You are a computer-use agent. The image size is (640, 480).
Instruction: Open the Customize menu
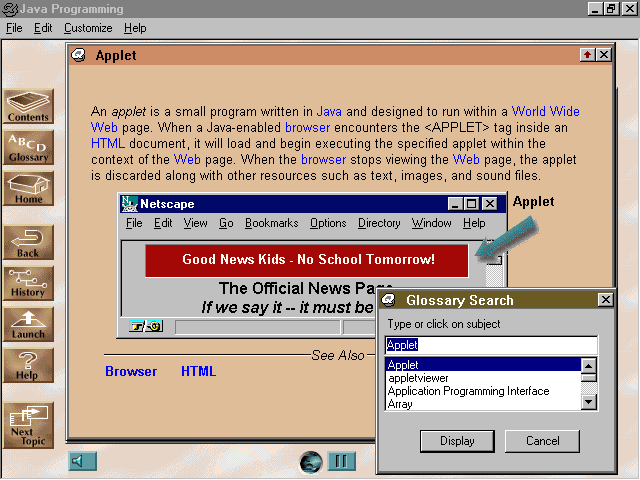(x=88, y=28)
